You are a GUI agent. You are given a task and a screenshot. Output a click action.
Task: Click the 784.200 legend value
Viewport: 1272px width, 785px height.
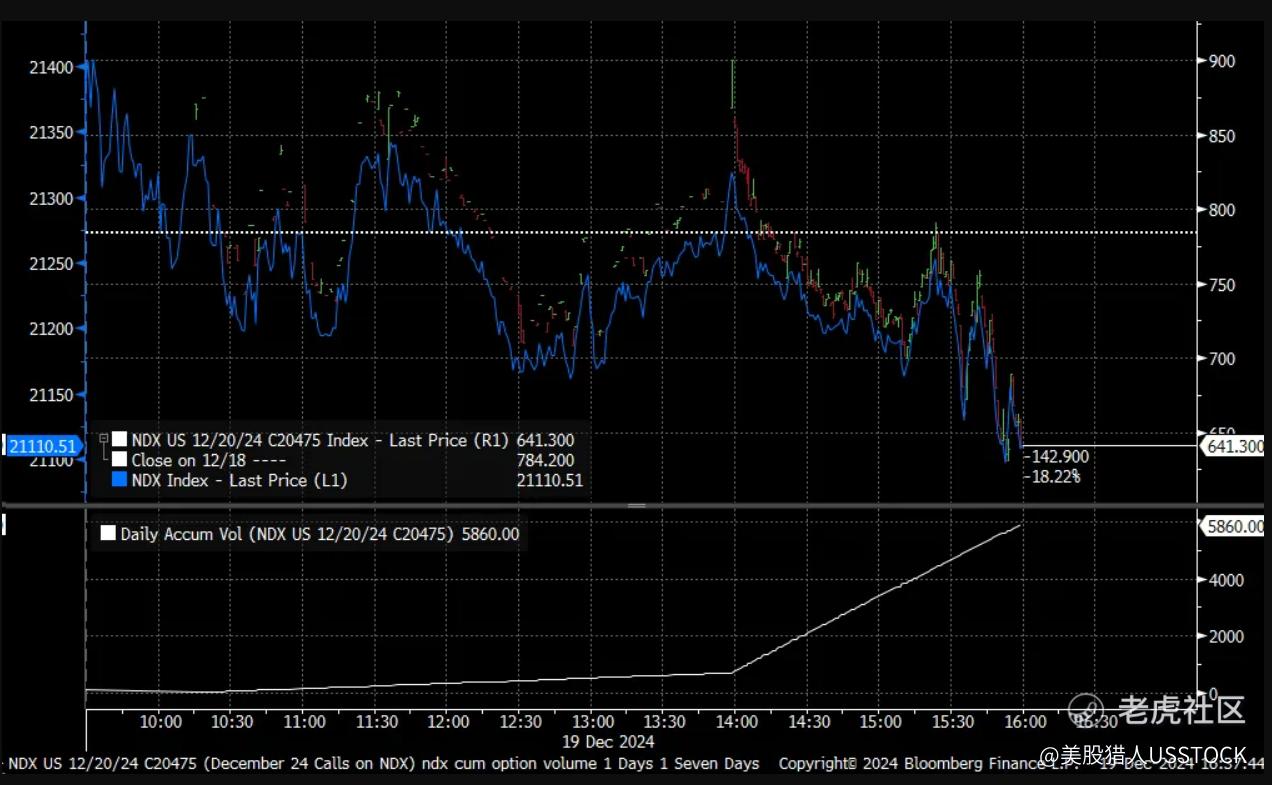pos(545,460)
